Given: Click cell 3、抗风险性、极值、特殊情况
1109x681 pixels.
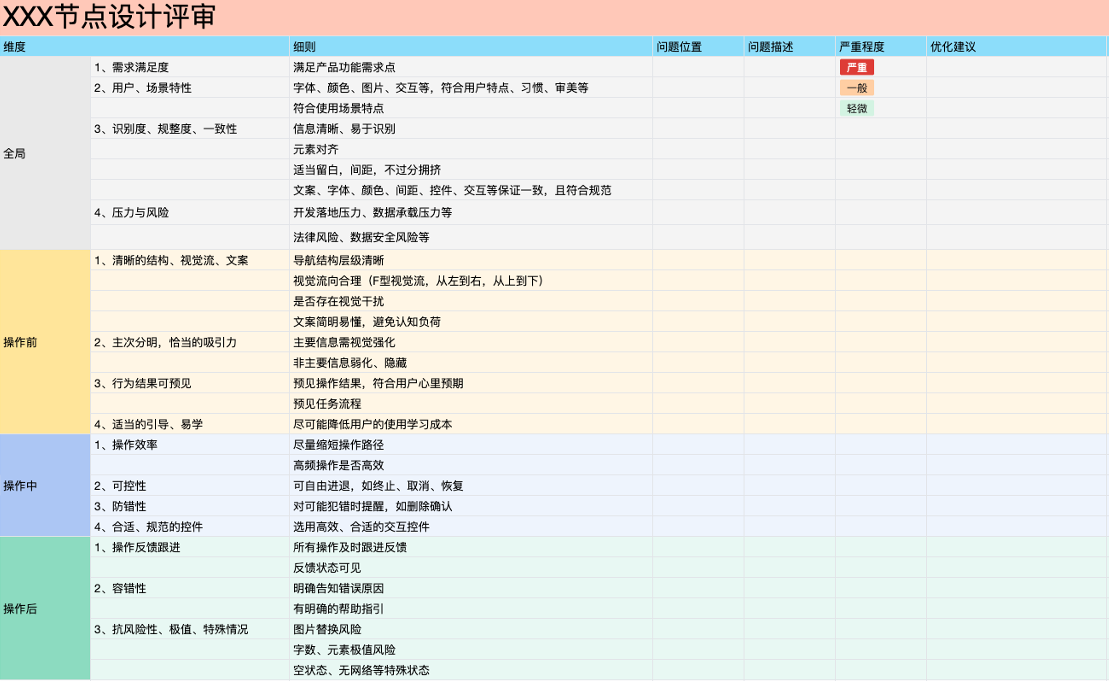Looking at the screenshot, I should tap(190, 629).
